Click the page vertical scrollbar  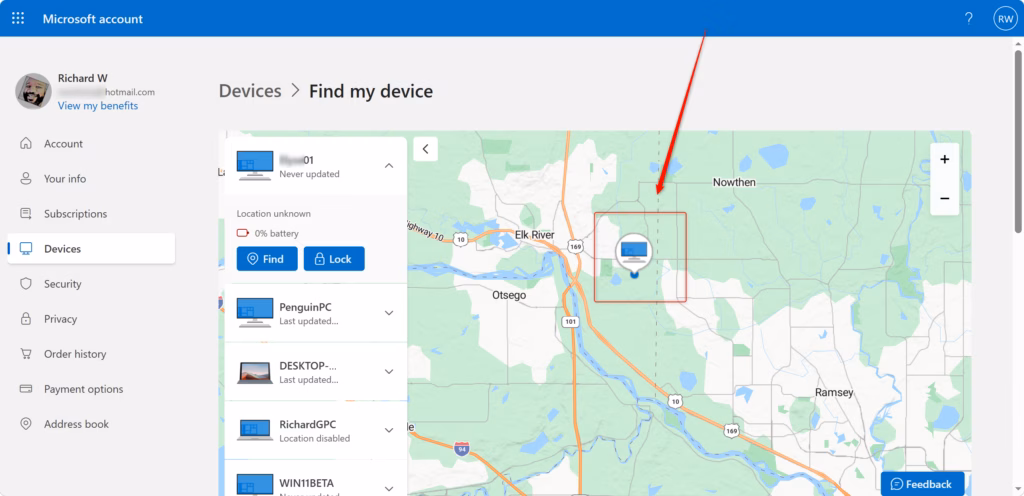pos(1019,140)
